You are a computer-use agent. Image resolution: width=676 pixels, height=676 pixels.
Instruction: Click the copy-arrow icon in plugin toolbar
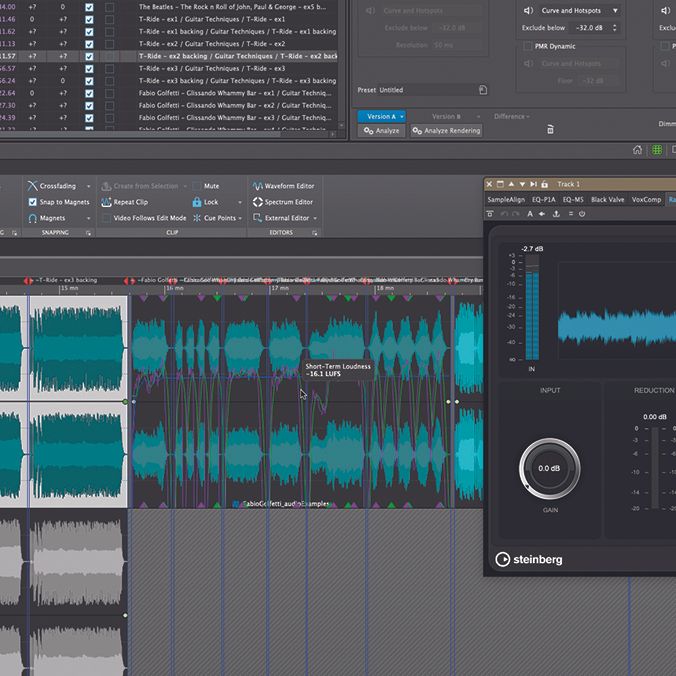point(542,214)
